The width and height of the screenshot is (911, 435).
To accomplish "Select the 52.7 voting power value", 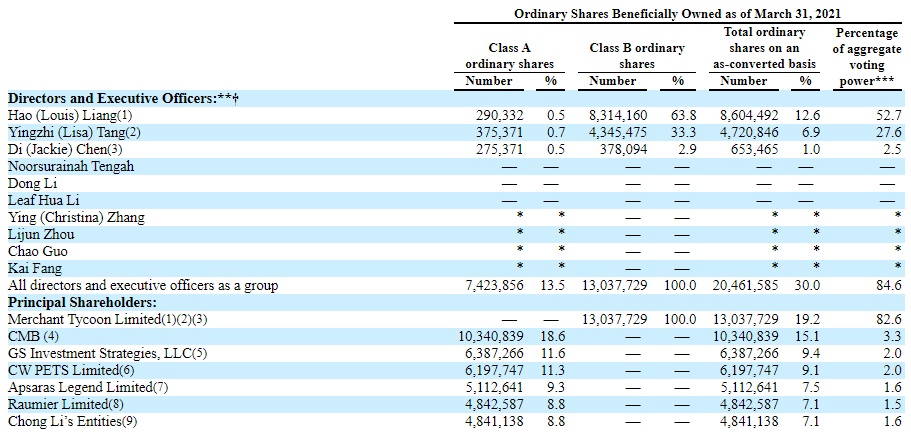I will pyautogui.click(x=889, y=115).
